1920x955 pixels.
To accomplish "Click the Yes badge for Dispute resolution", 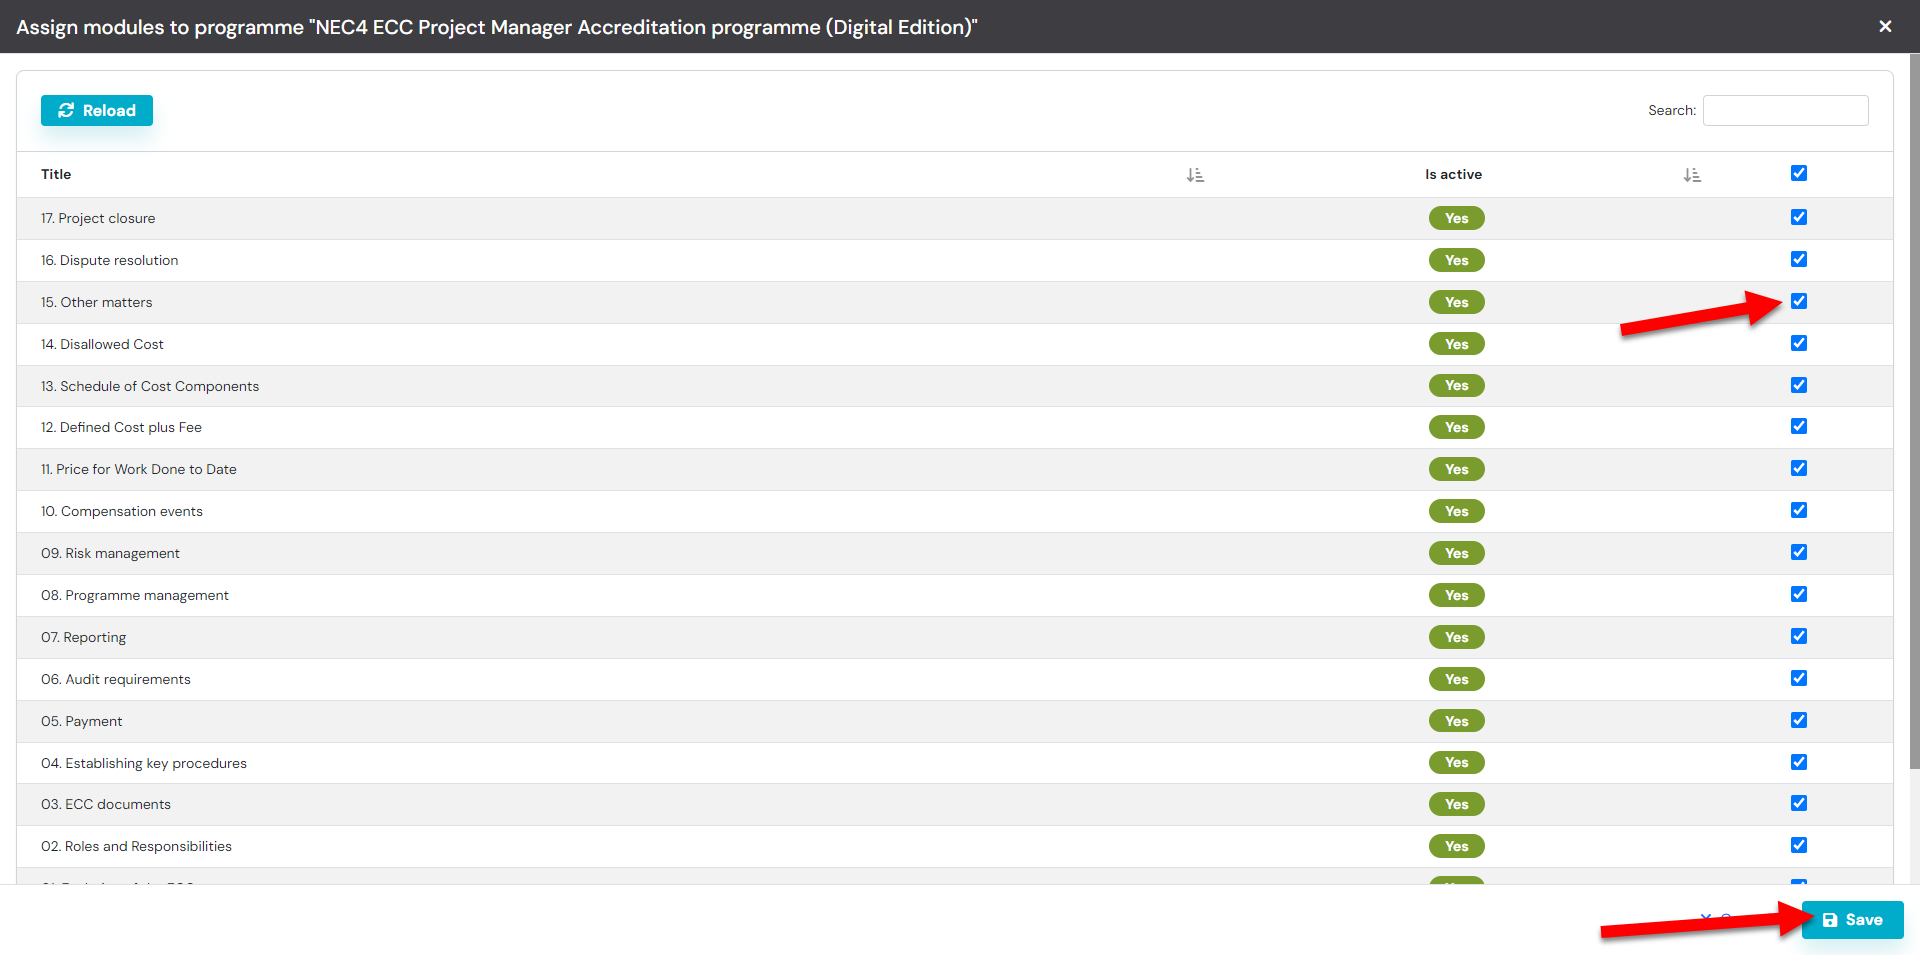I will coord(1456,260).
